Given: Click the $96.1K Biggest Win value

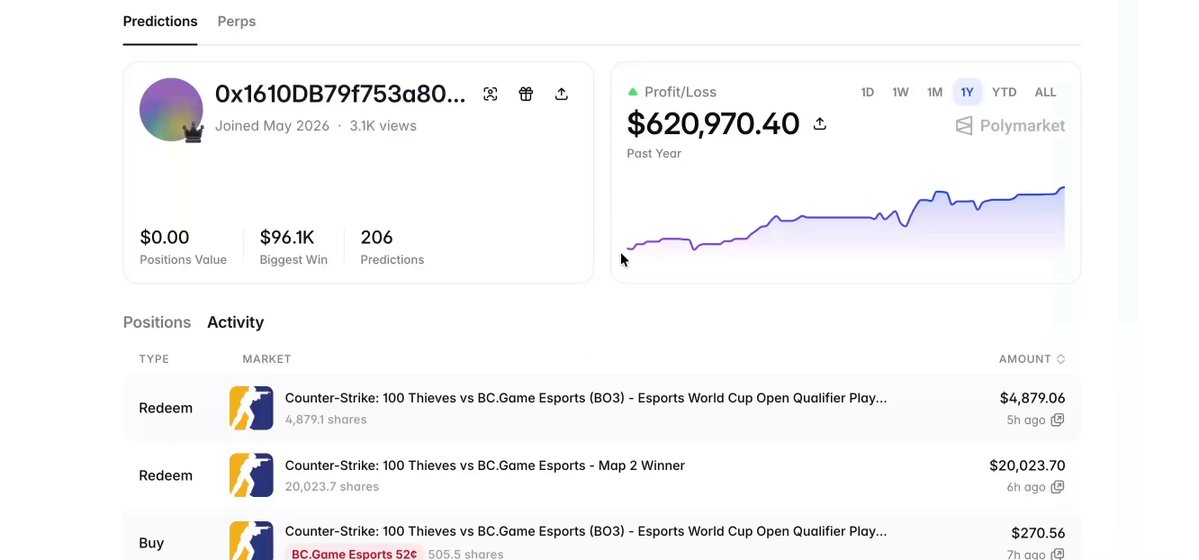Looking at the screenshot, I should tap(287, 237).
